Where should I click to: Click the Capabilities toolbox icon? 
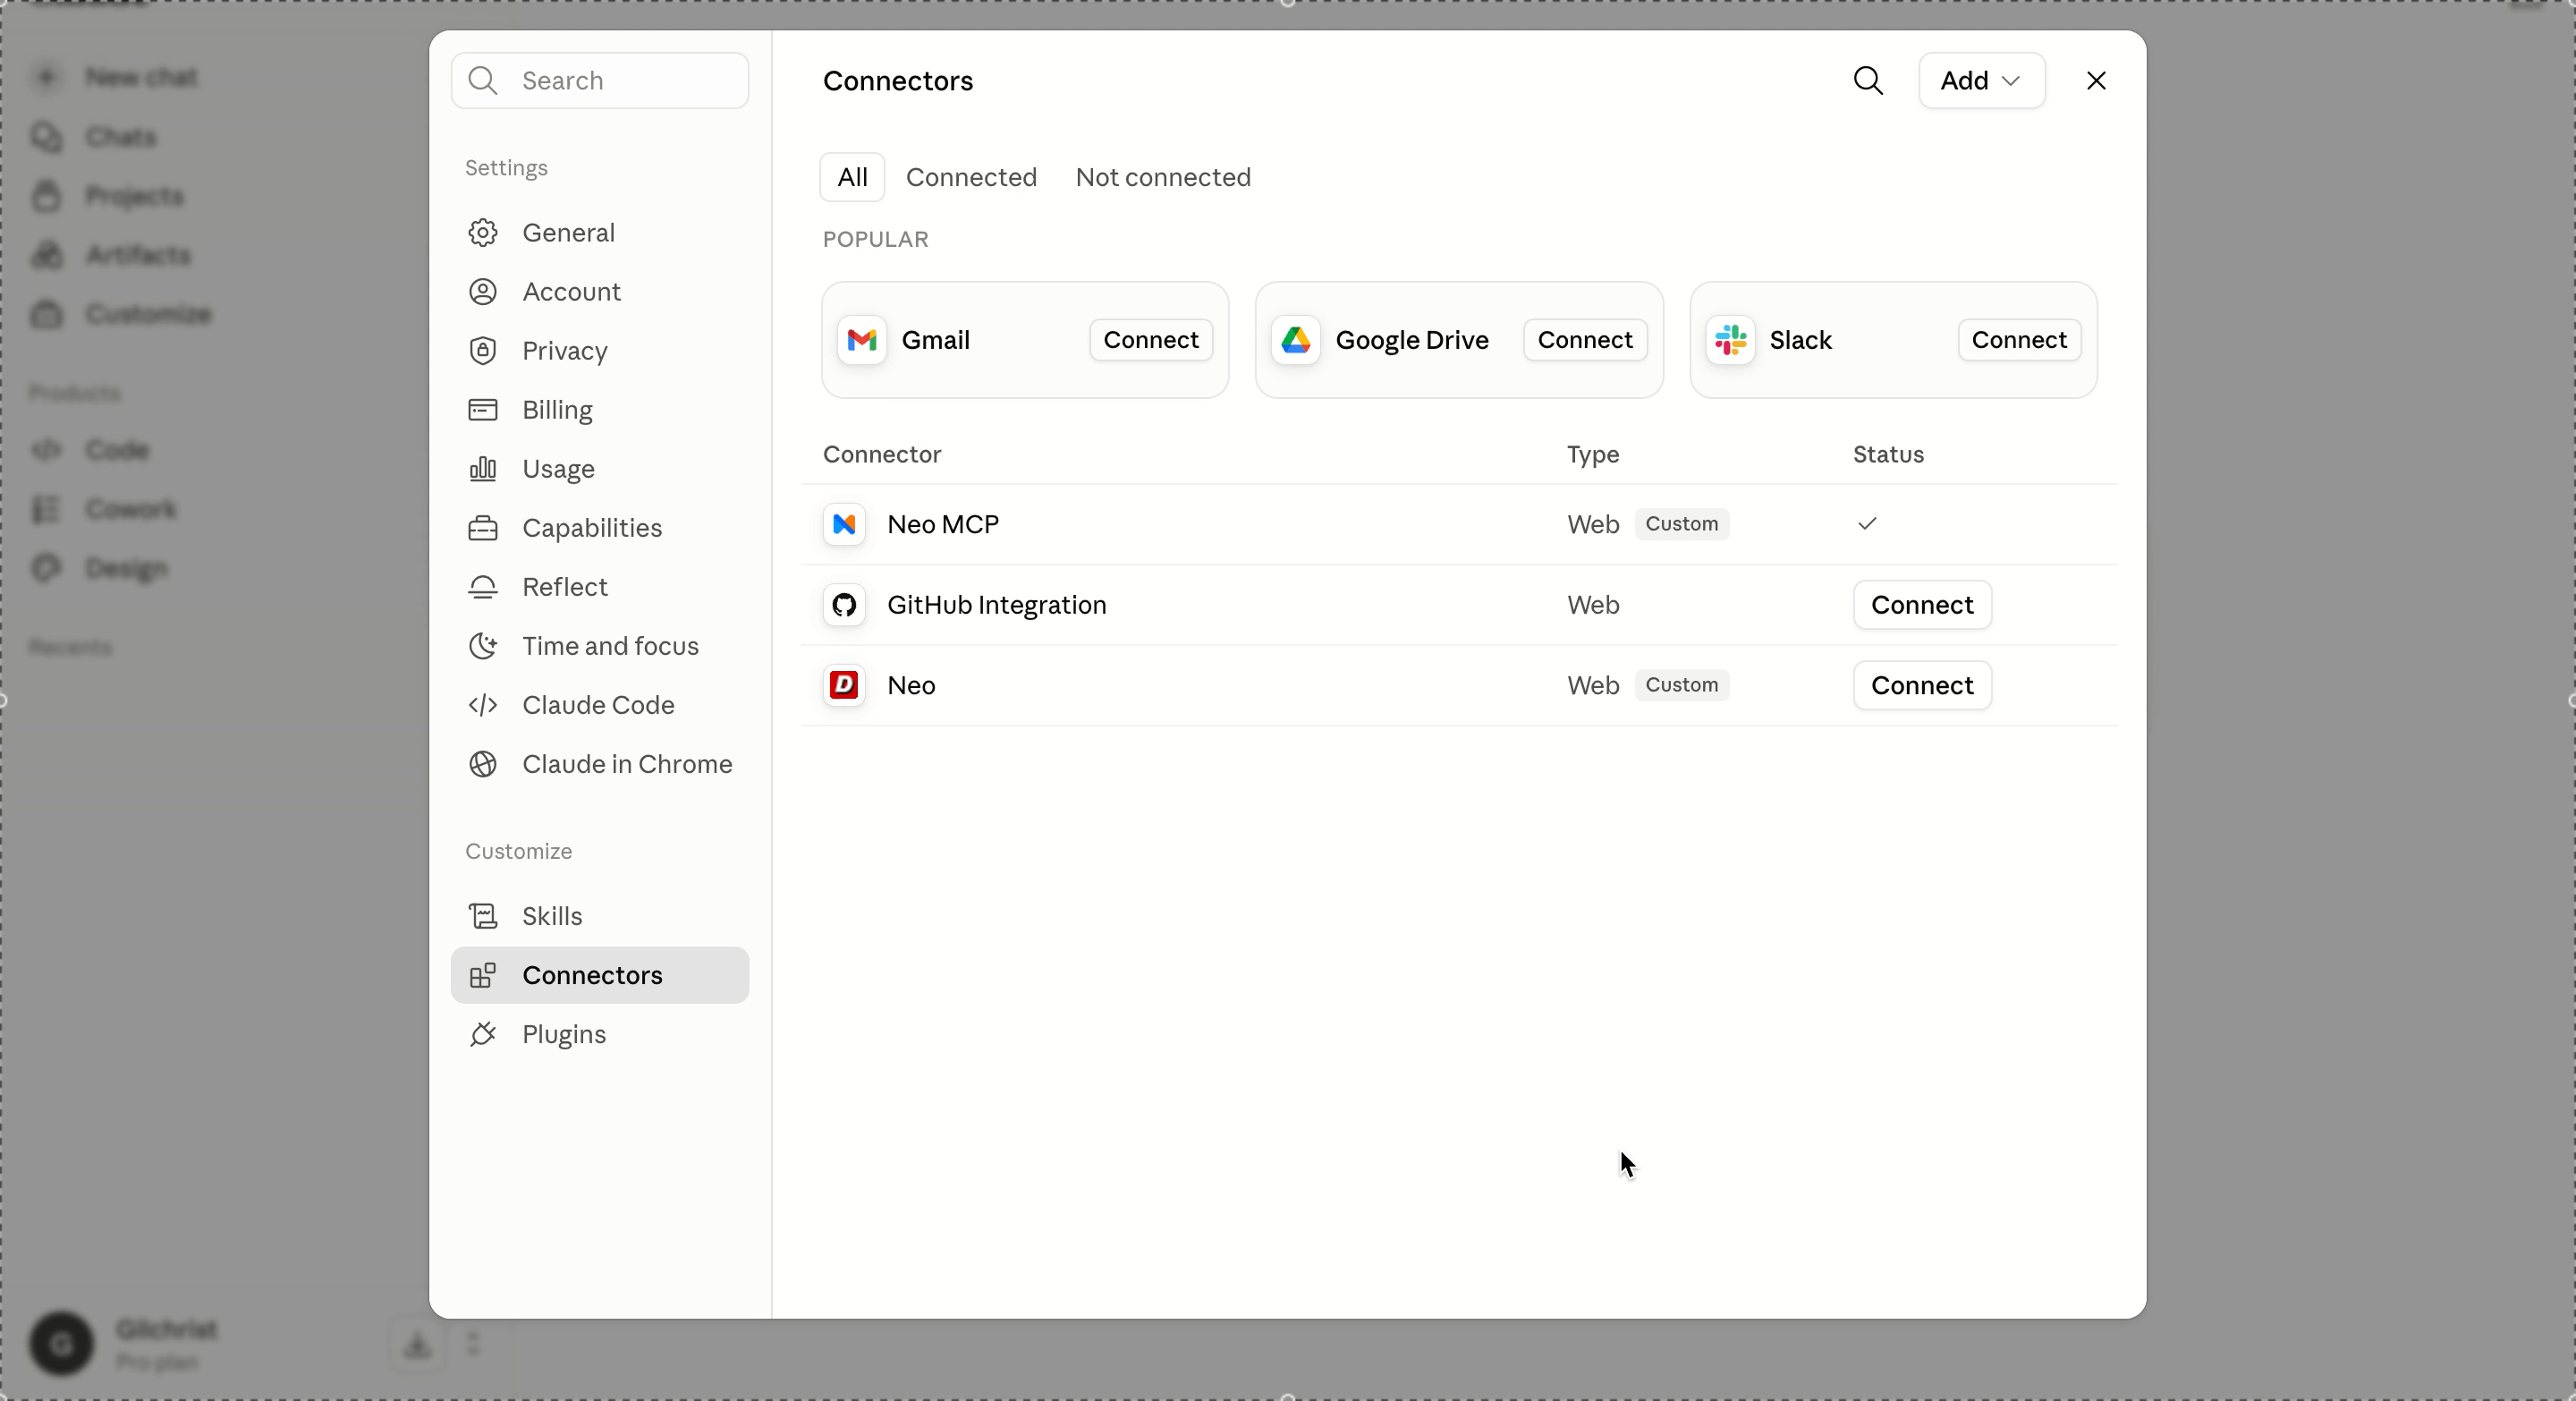point(483,527)
